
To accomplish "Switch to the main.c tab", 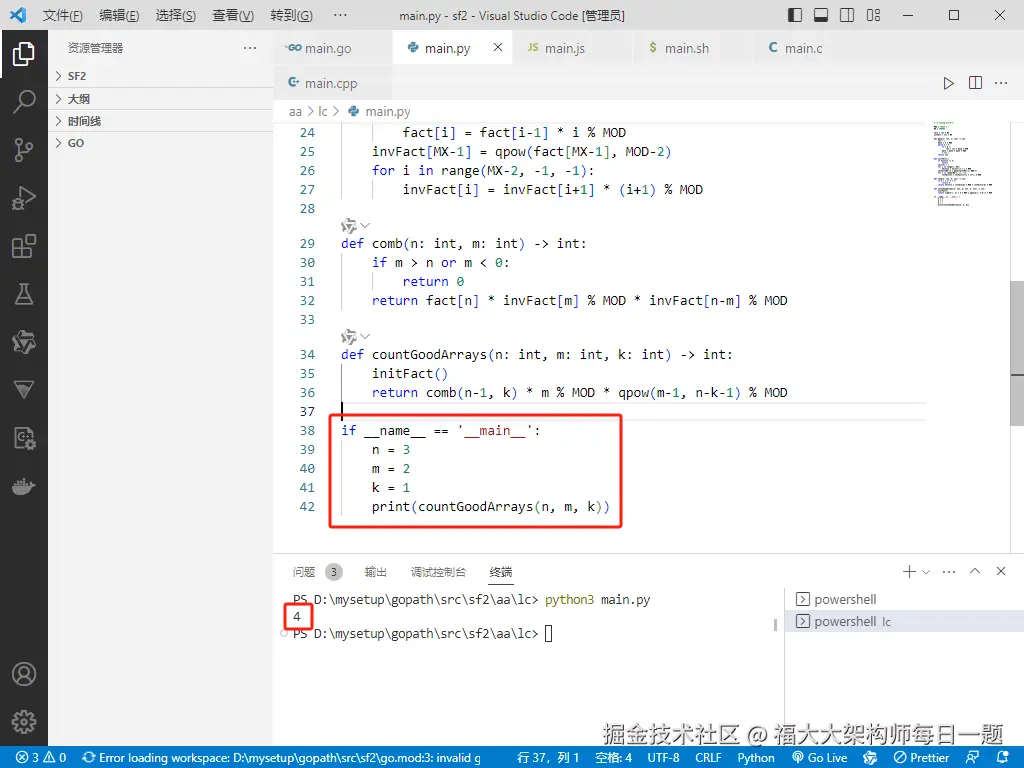I will point(813,48).
